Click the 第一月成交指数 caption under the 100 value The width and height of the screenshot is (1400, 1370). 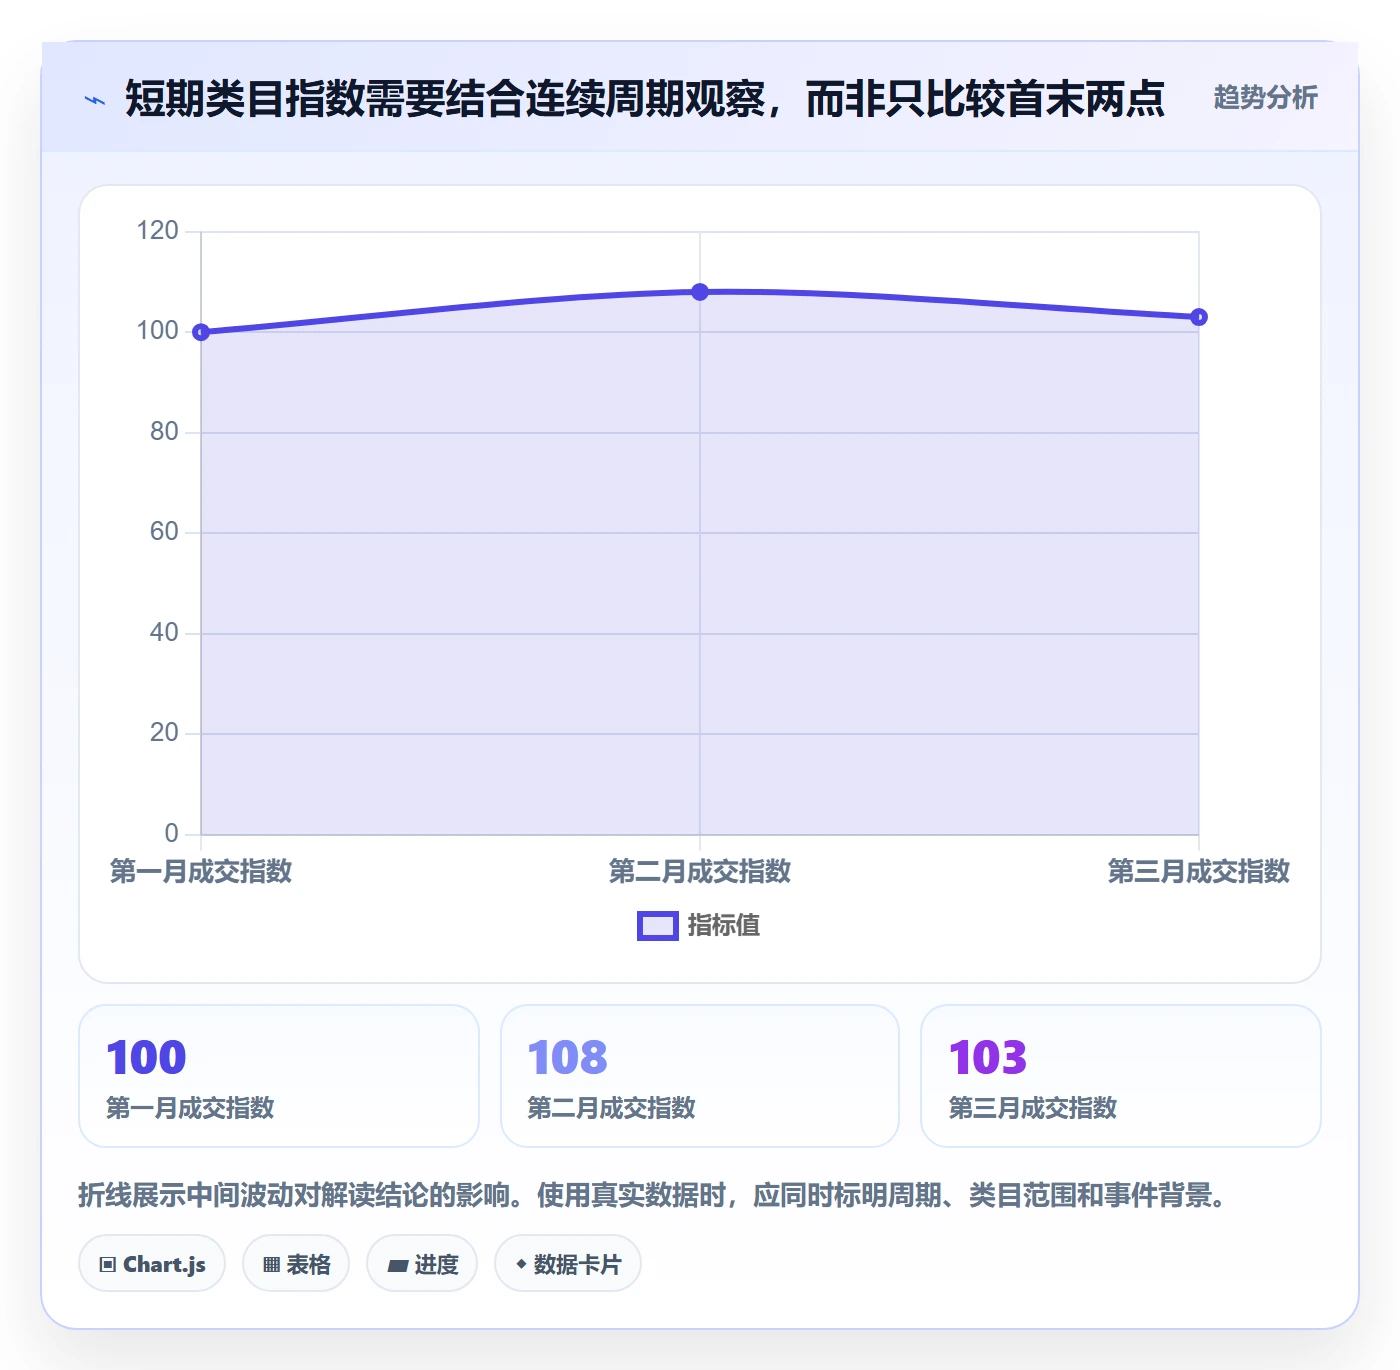[190, 1108]
